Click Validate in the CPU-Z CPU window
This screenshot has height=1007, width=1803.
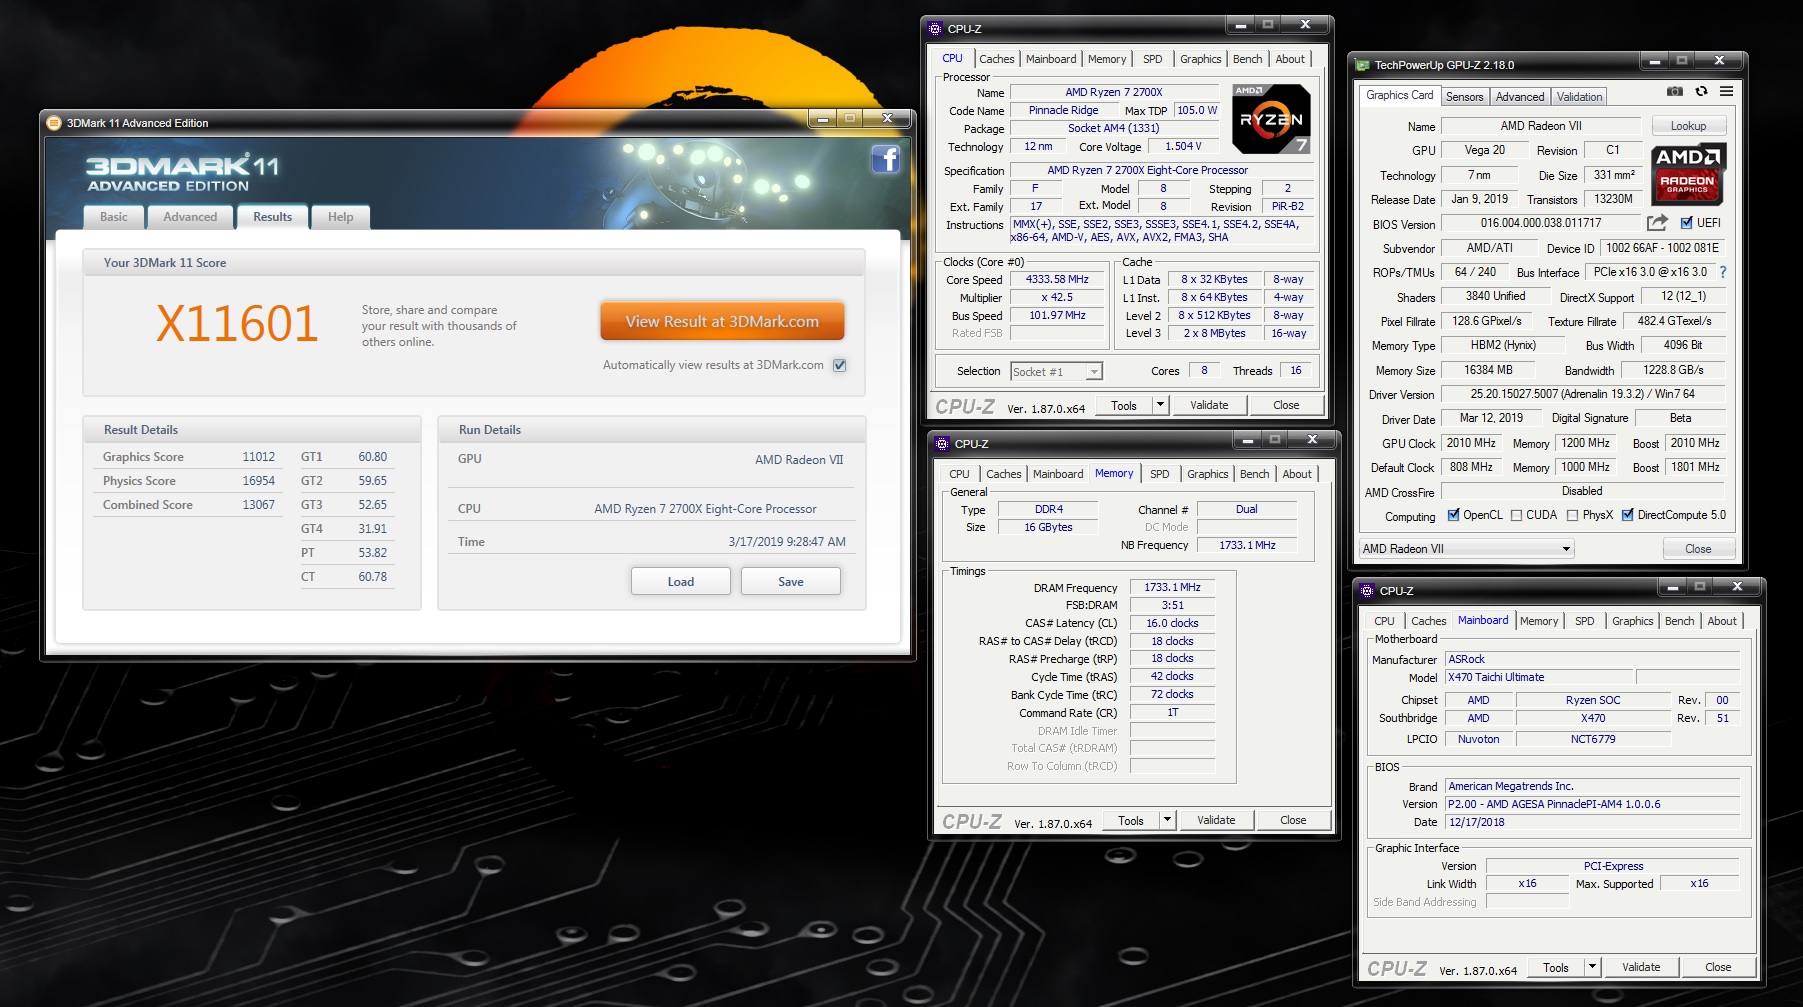(x=1209, y=405)
